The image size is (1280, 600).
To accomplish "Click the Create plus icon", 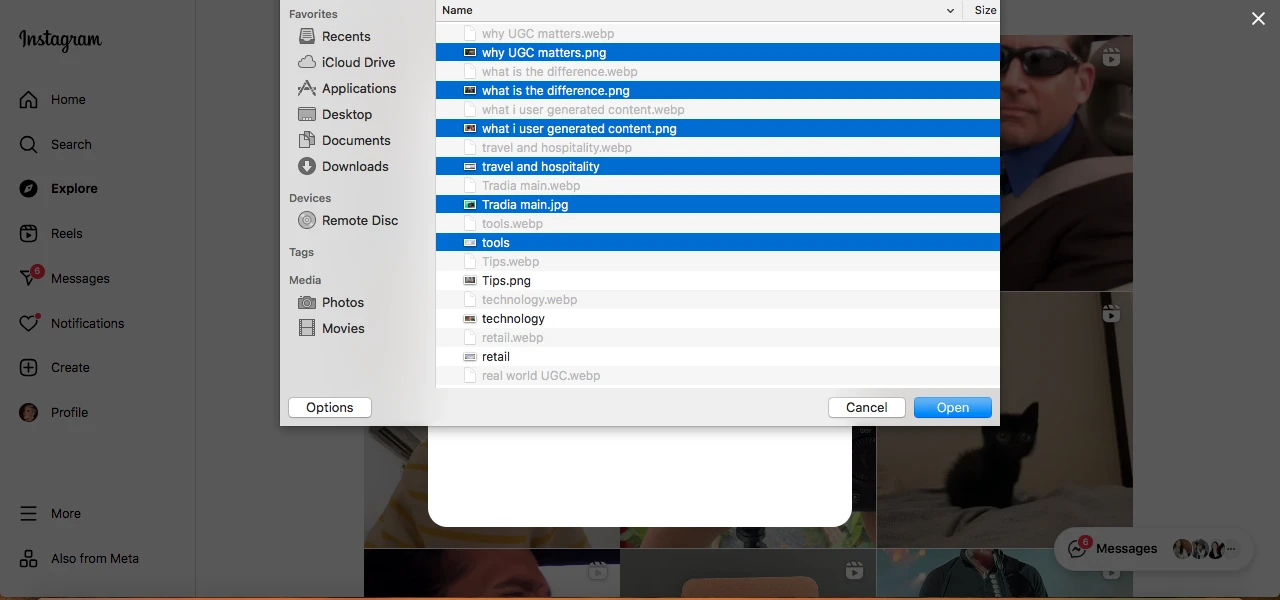I will pos(29,368).
